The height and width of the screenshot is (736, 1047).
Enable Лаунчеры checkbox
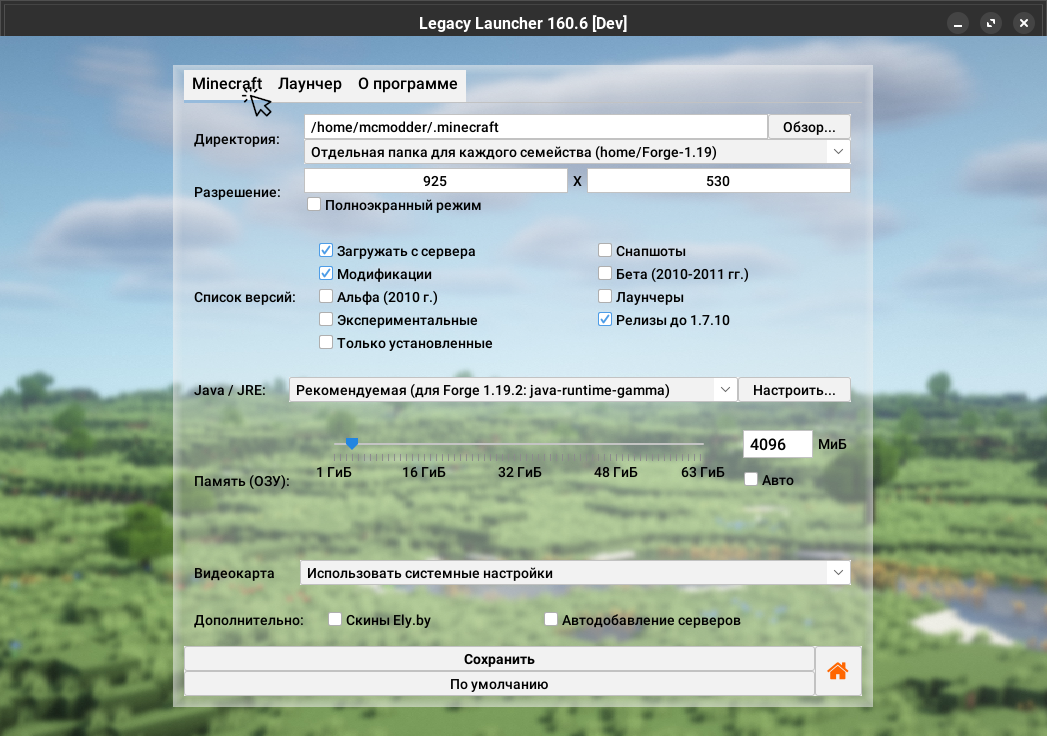[x=605, y=297]
